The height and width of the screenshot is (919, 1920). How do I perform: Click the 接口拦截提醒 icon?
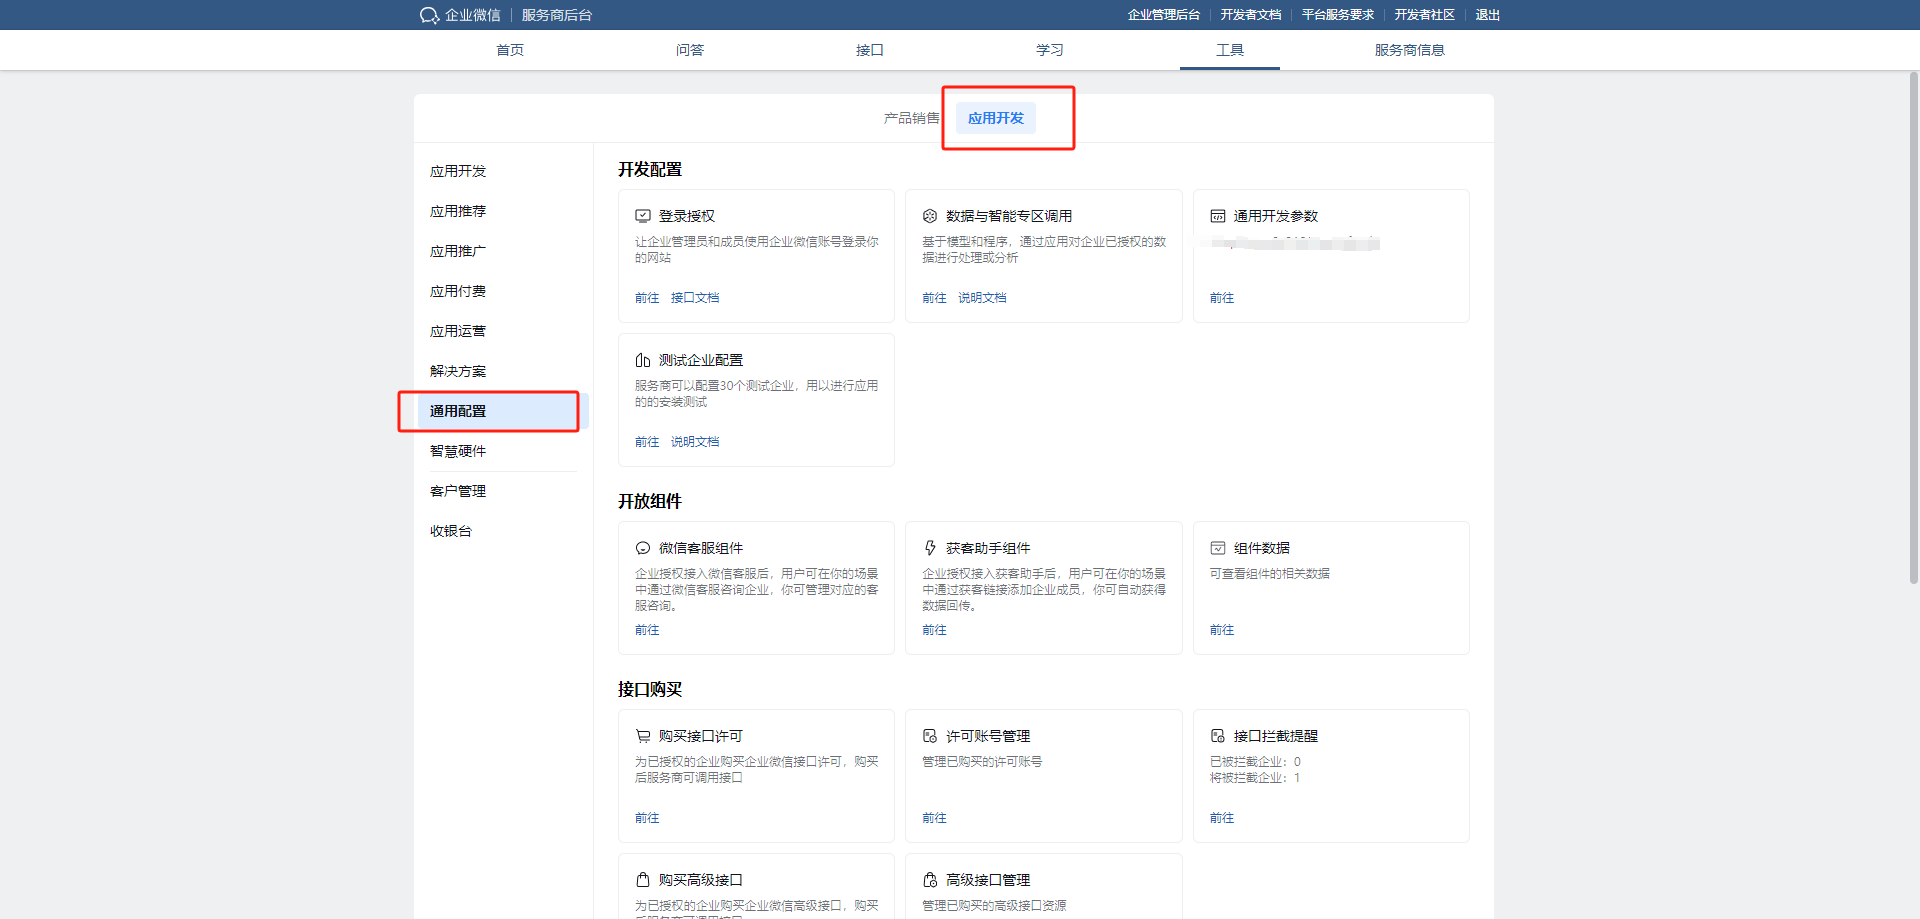pyautogui.click(x=1218, y=736)
